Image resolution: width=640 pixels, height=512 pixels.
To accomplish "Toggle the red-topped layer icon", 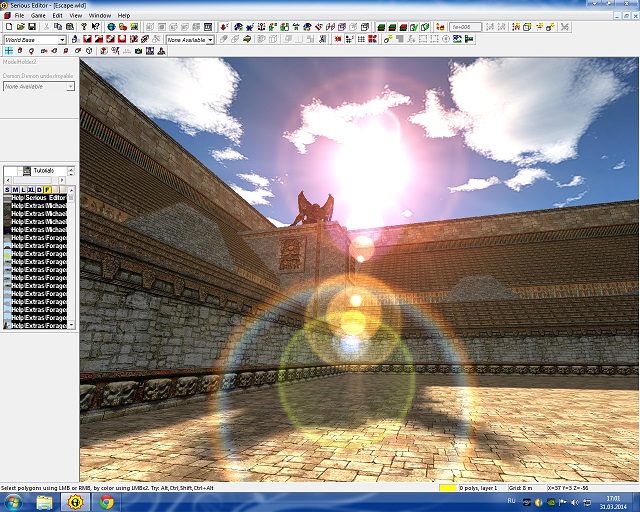I will [404, 27].
